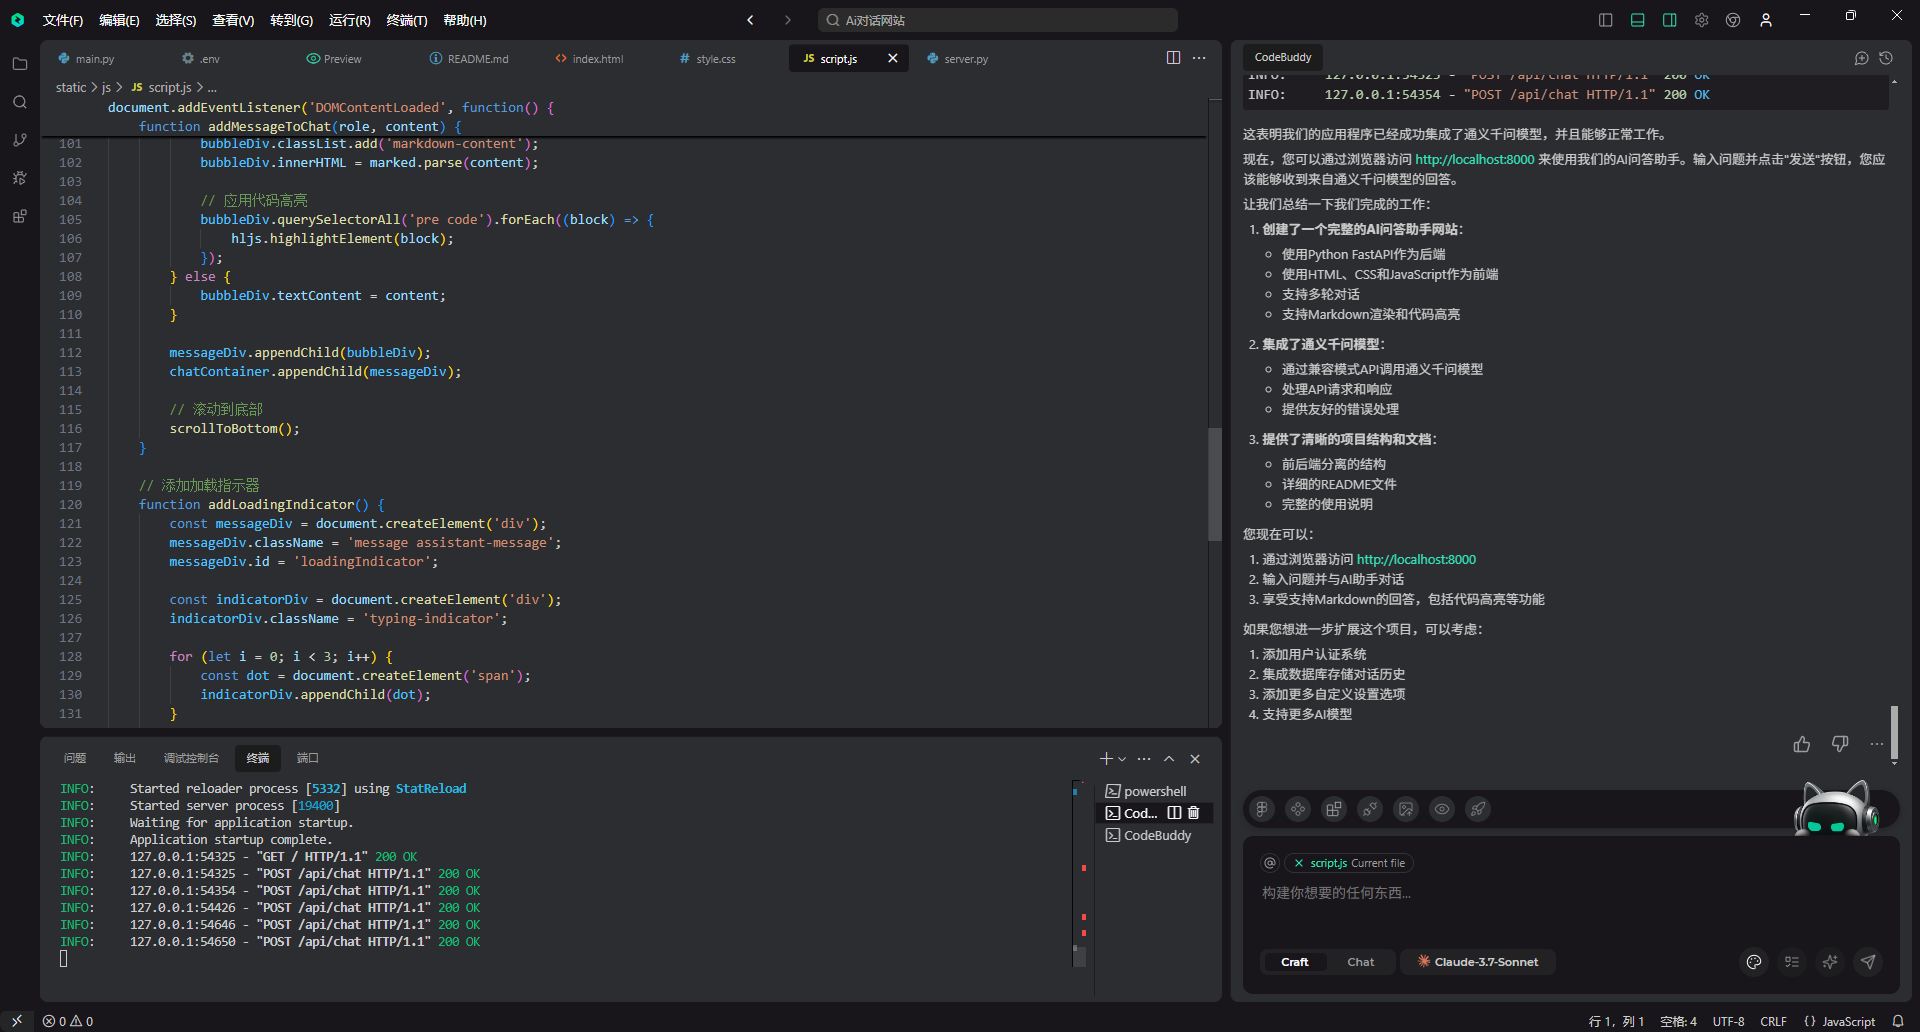Viewport: 1920px width, 1032px height.
Task: Switch to Craft mode
Action: coord(1294,962)
